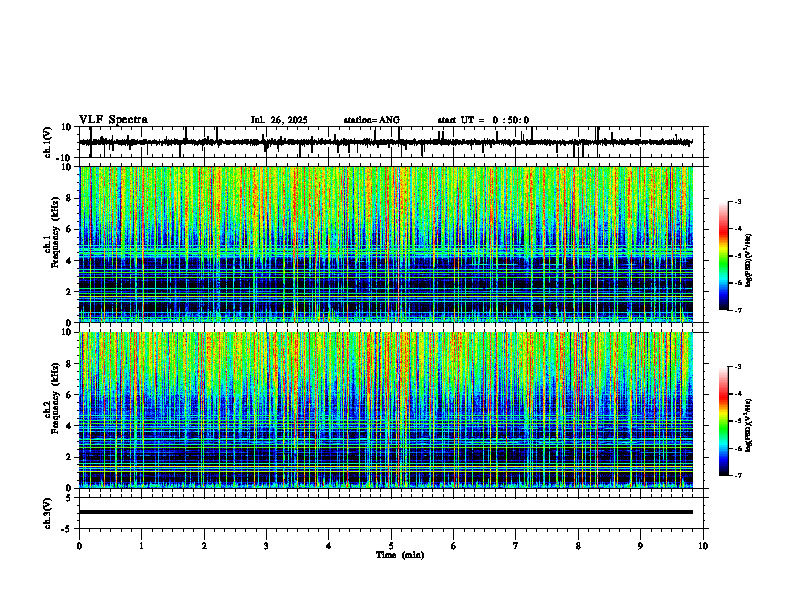
Task: Click time axis tick label "9"
Action: click(640, 546)
